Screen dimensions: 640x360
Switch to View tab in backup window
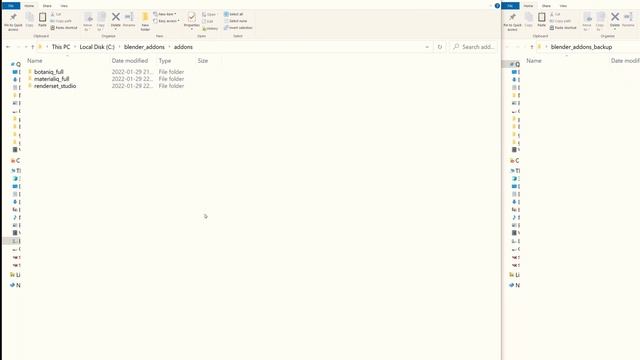tap(563, 6)
